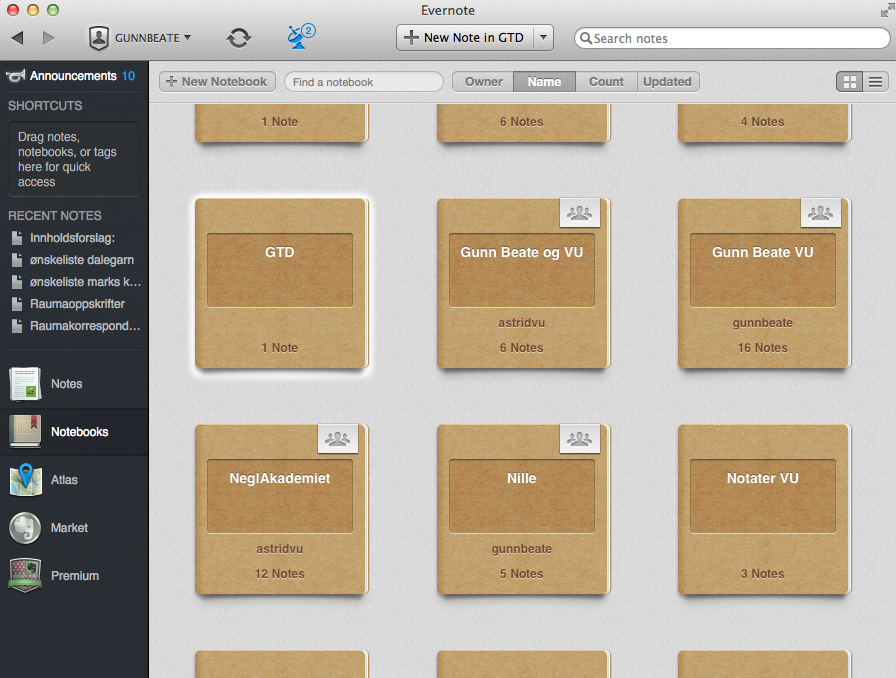The width and height of the screenshot is (896, 678).
Task: Expand the New Note dropdown arrow
Action: 543,38
